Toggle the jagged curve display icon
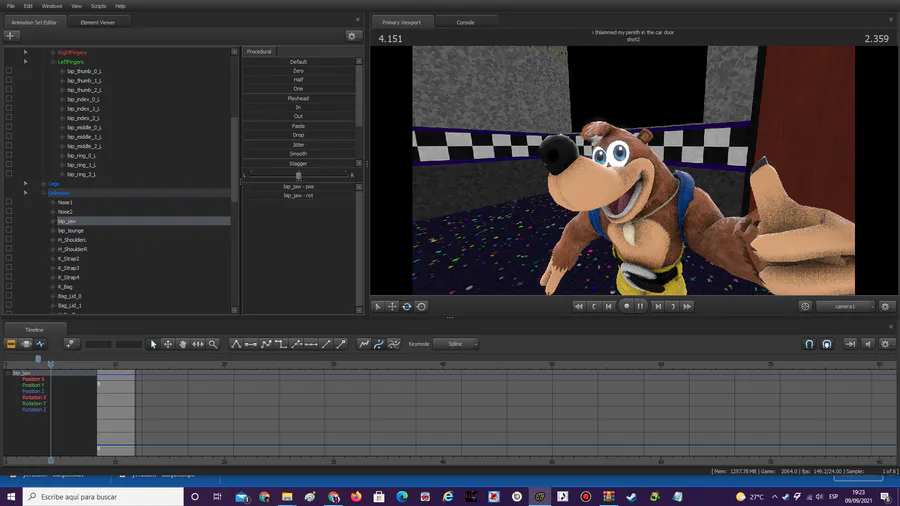 [364, 344]
